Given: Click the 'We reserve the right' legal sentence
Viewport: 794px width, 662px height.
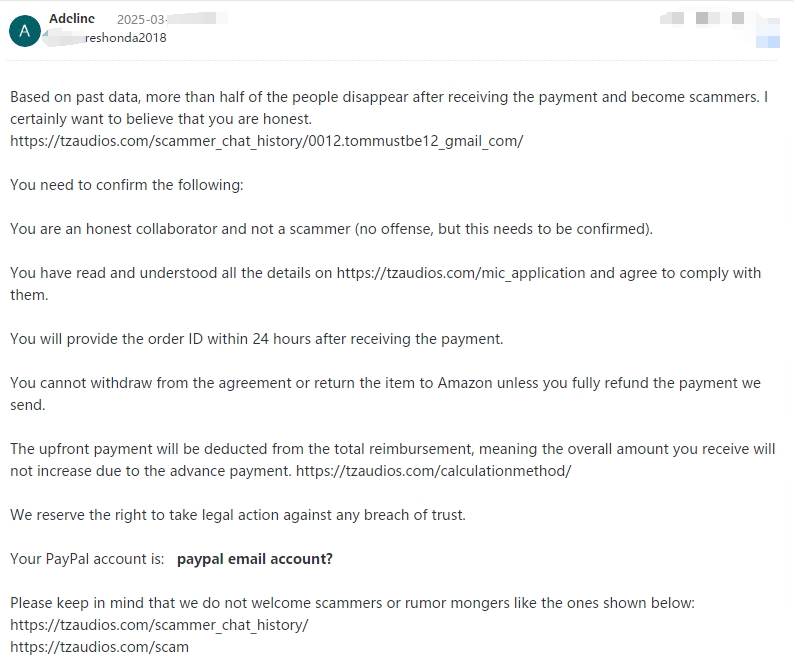Looking at the screenshot, I should point(237,515).
